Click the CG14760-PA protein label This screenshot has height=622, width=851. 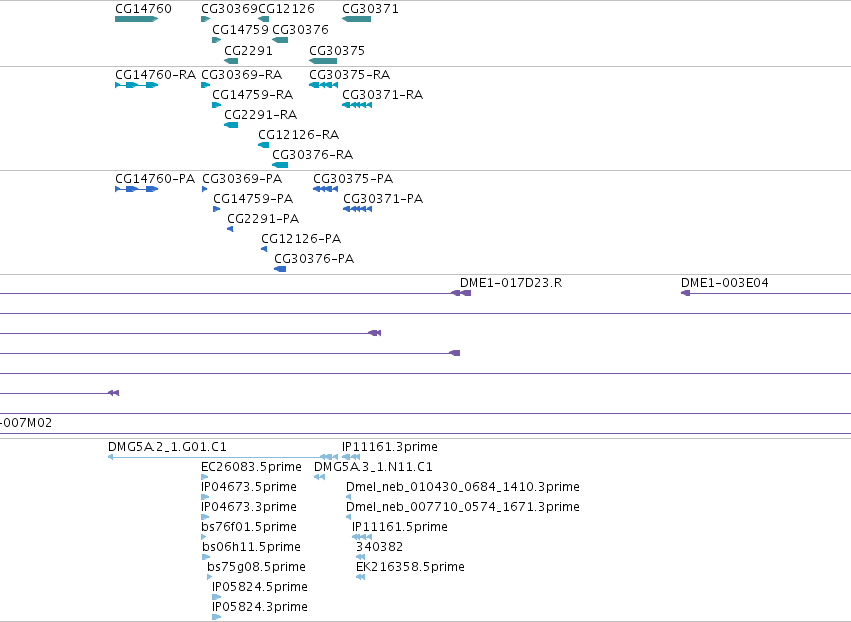point(155,179)
